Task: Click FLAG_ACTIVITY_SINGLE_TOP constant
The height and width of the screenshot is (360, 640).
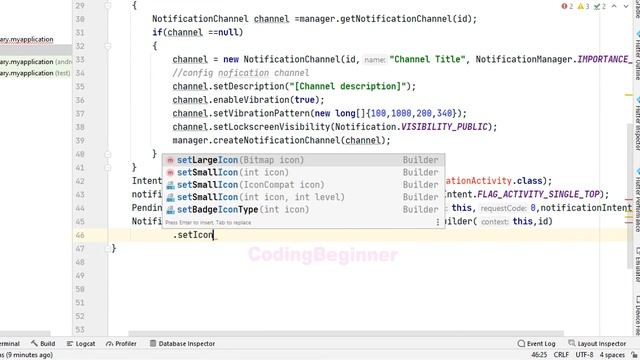Action: (x=538, y=194)
